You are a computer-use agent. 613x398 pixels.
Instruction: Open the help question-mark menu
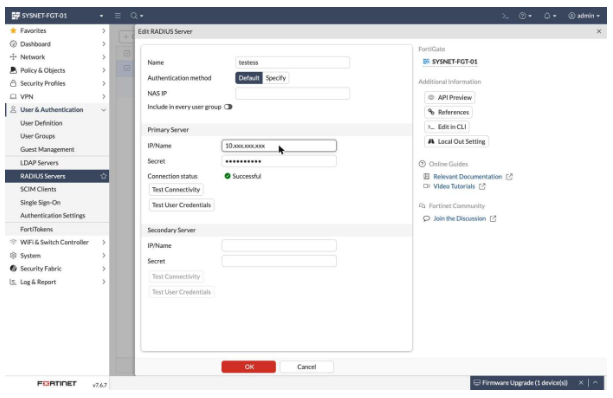(x=525, y=16)
